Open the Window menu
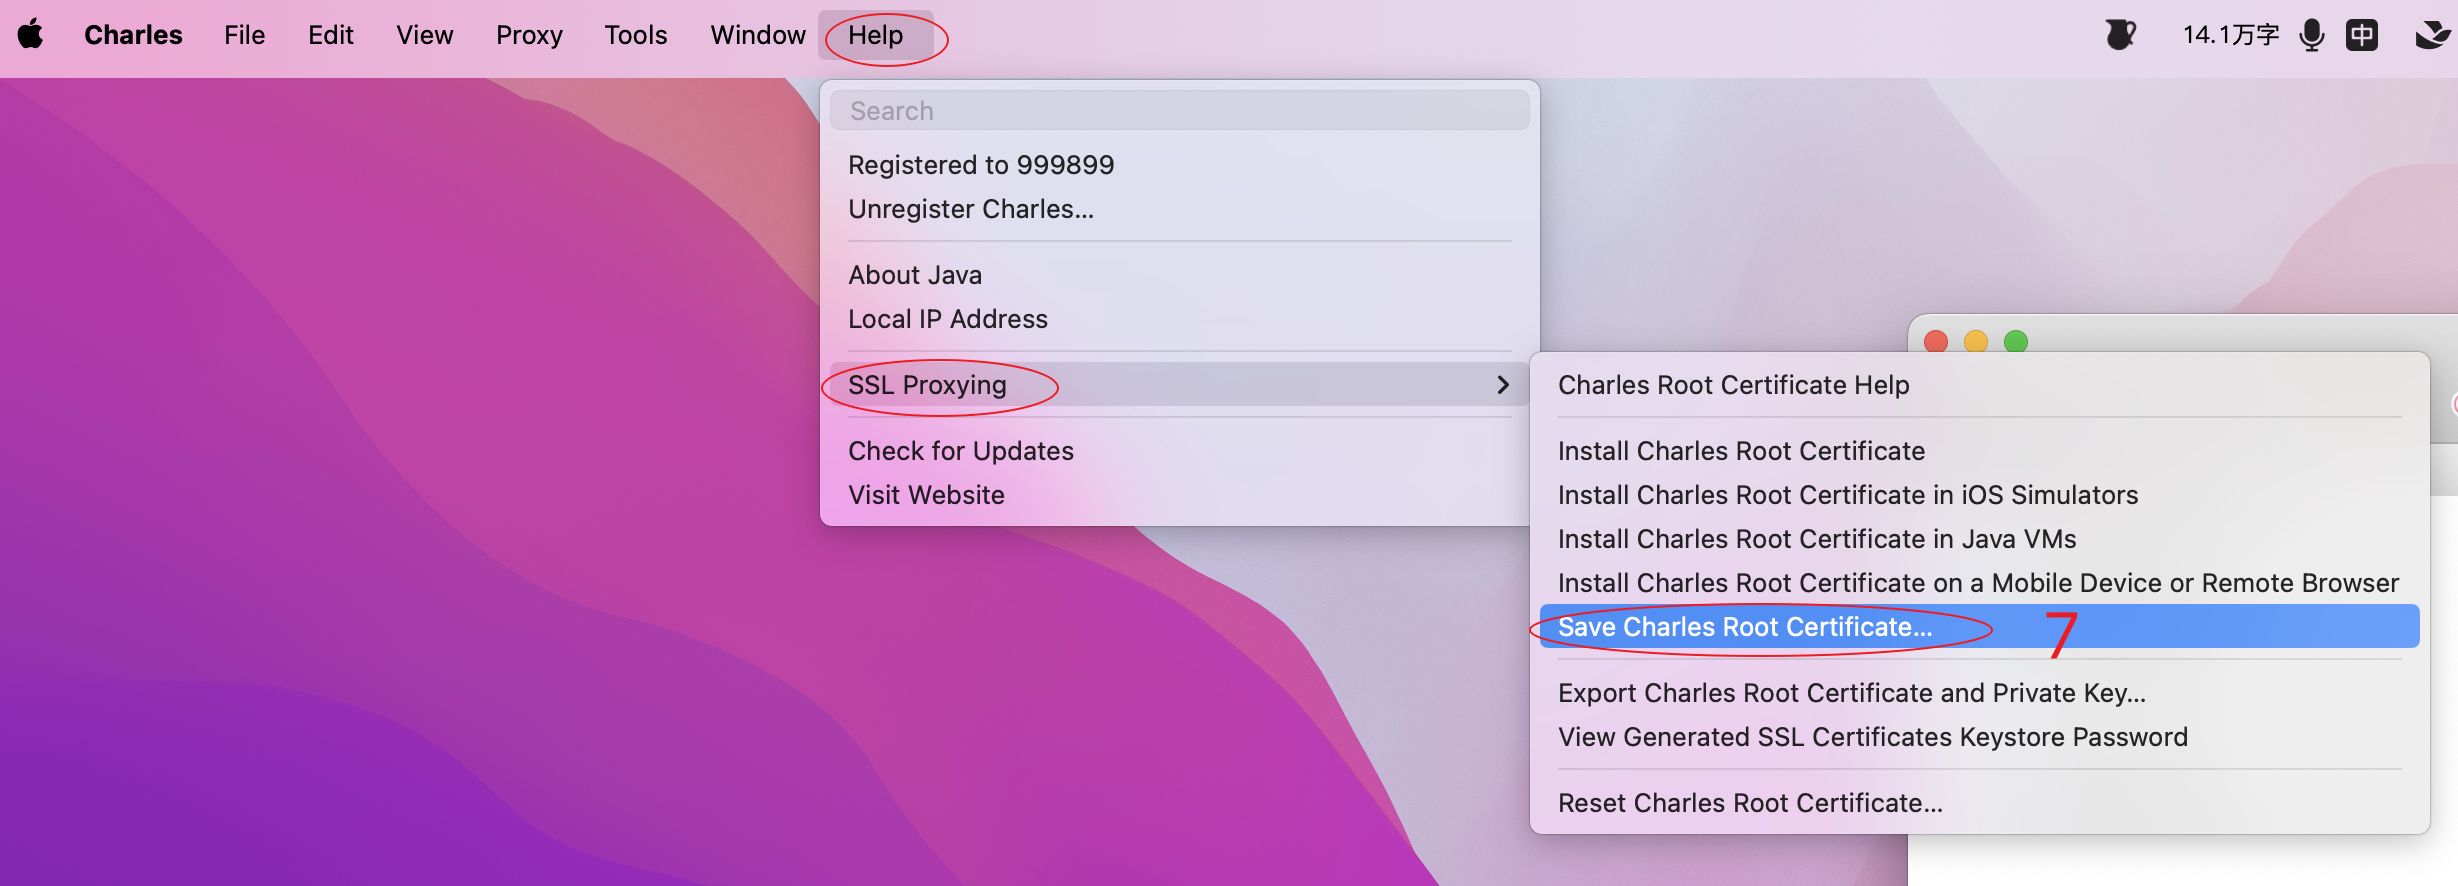 tap(758, 35)
